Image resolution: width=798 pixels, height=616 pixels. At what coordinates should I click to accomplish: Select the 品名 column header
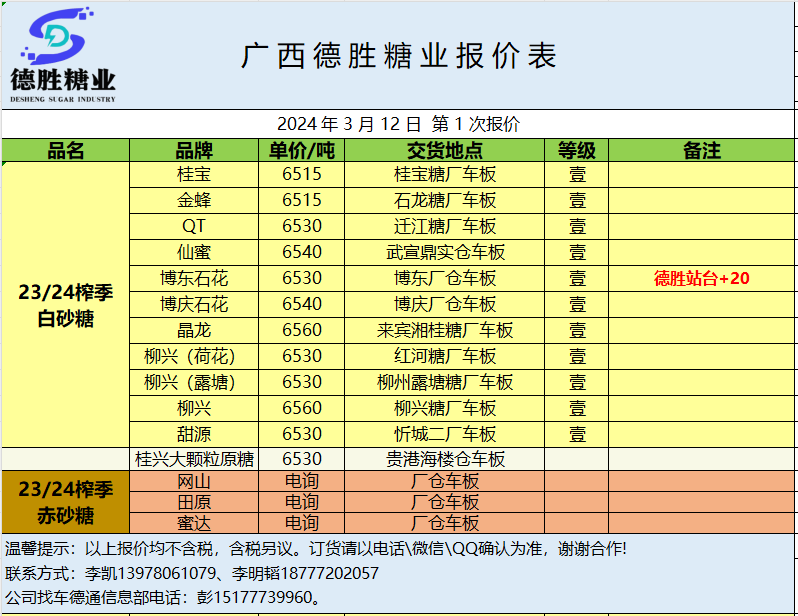[66, 150]
